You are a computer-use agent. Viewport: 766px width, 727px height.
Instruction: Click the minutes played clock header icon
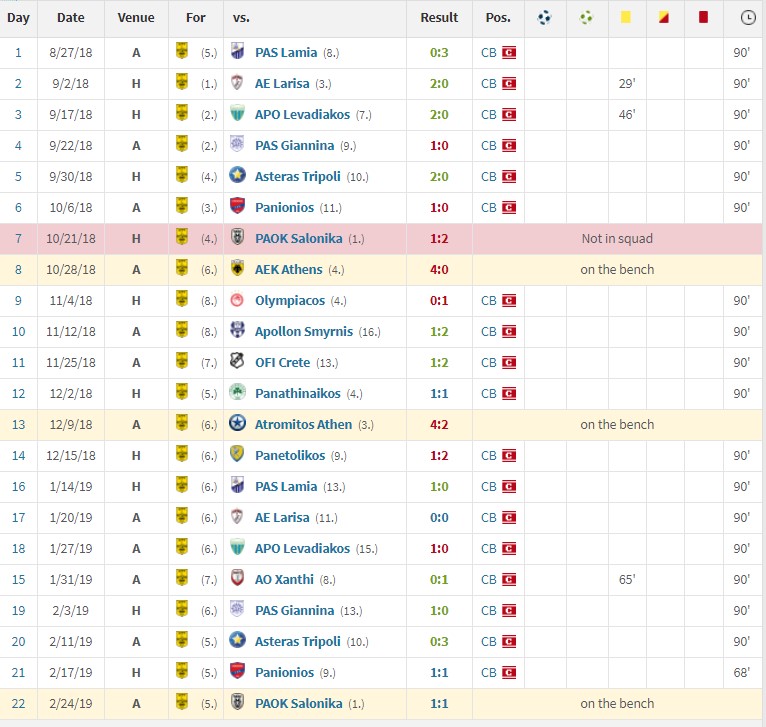tap(747, 18)
